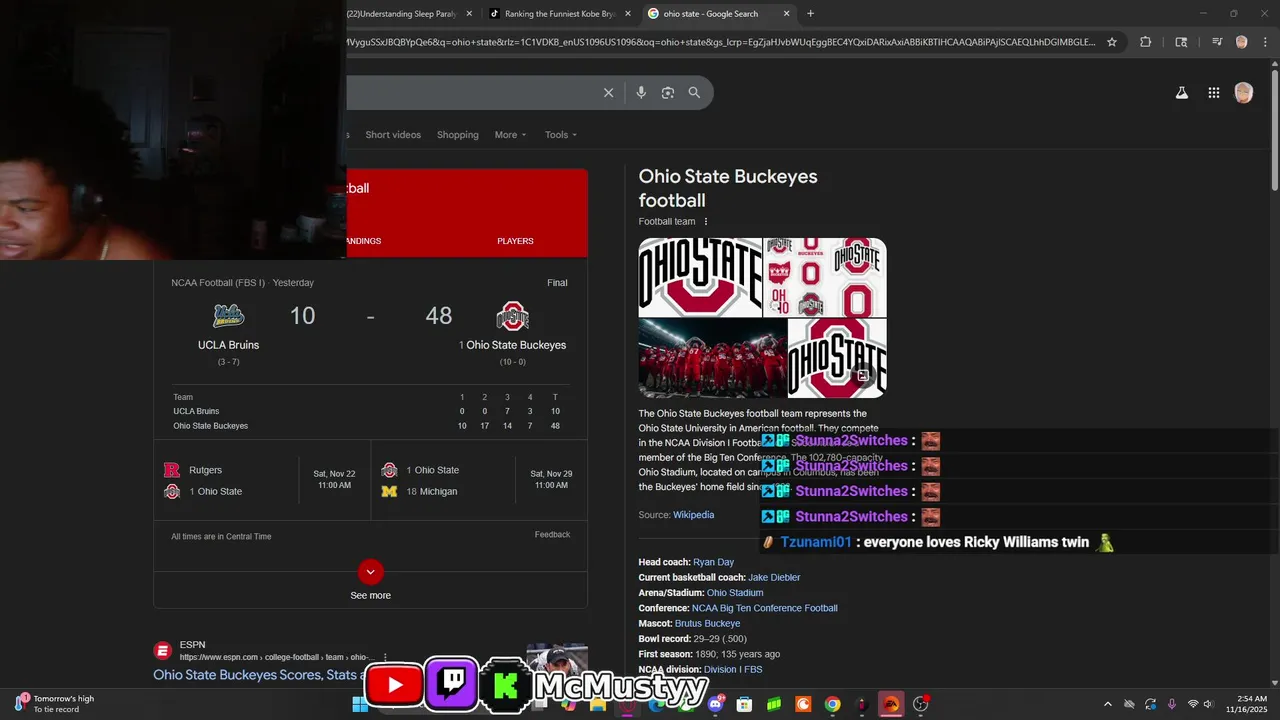Open the Google account avatar menu
Viewport: 1280px width, 720px height.
point(1244,93)
